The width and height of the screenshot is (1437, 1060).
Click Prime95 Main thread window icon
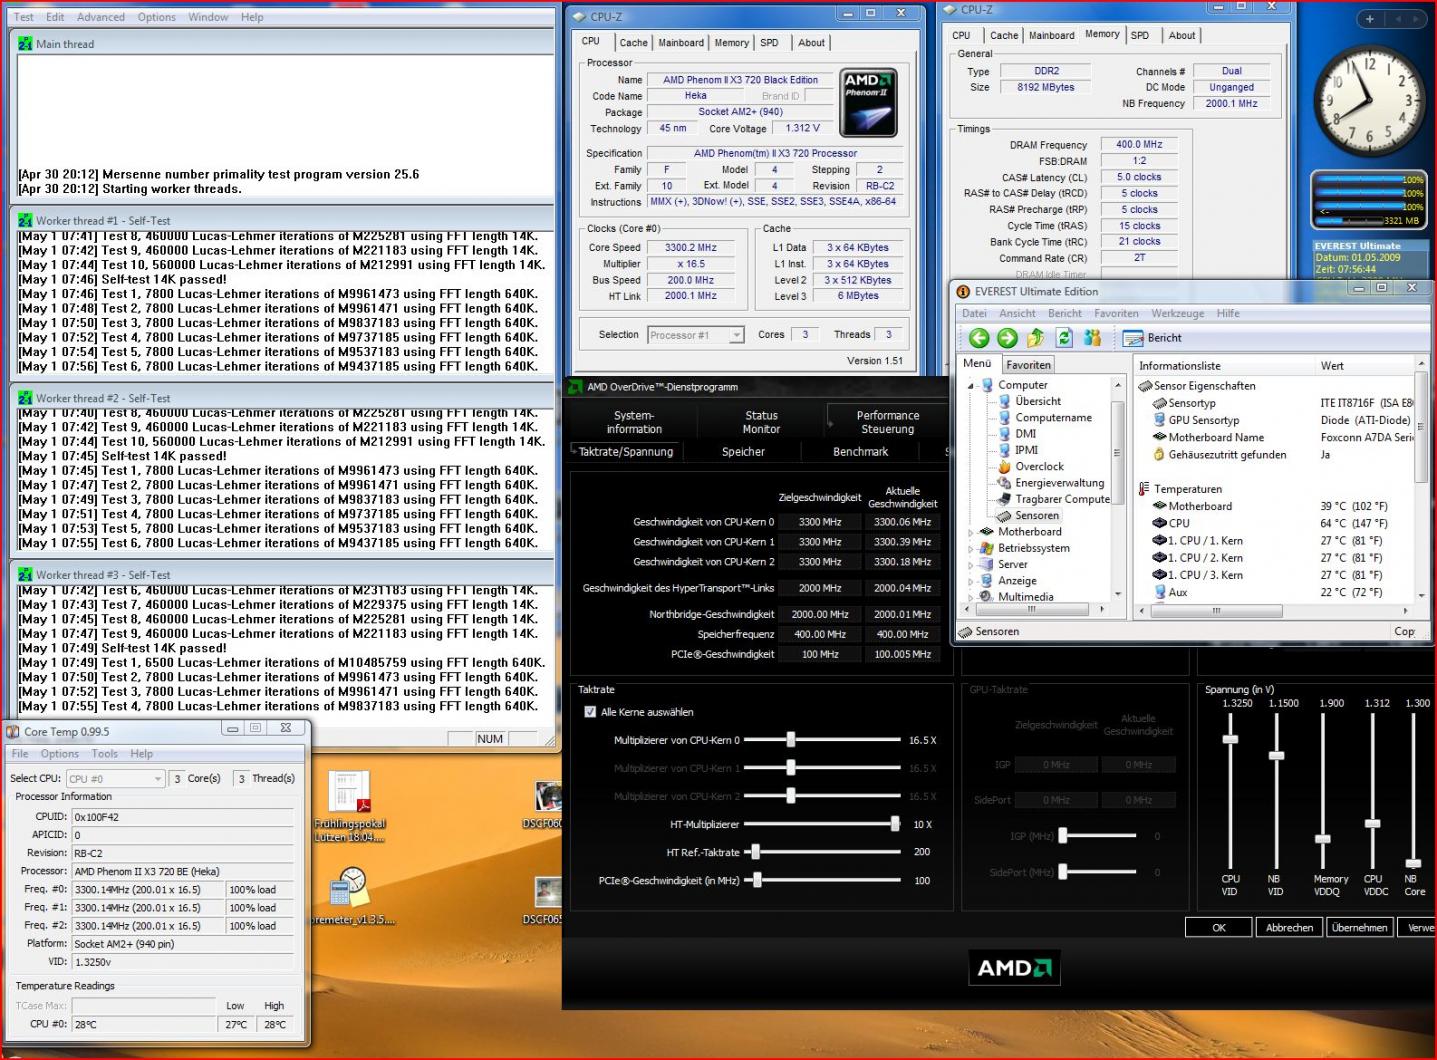tap(25, 44)
